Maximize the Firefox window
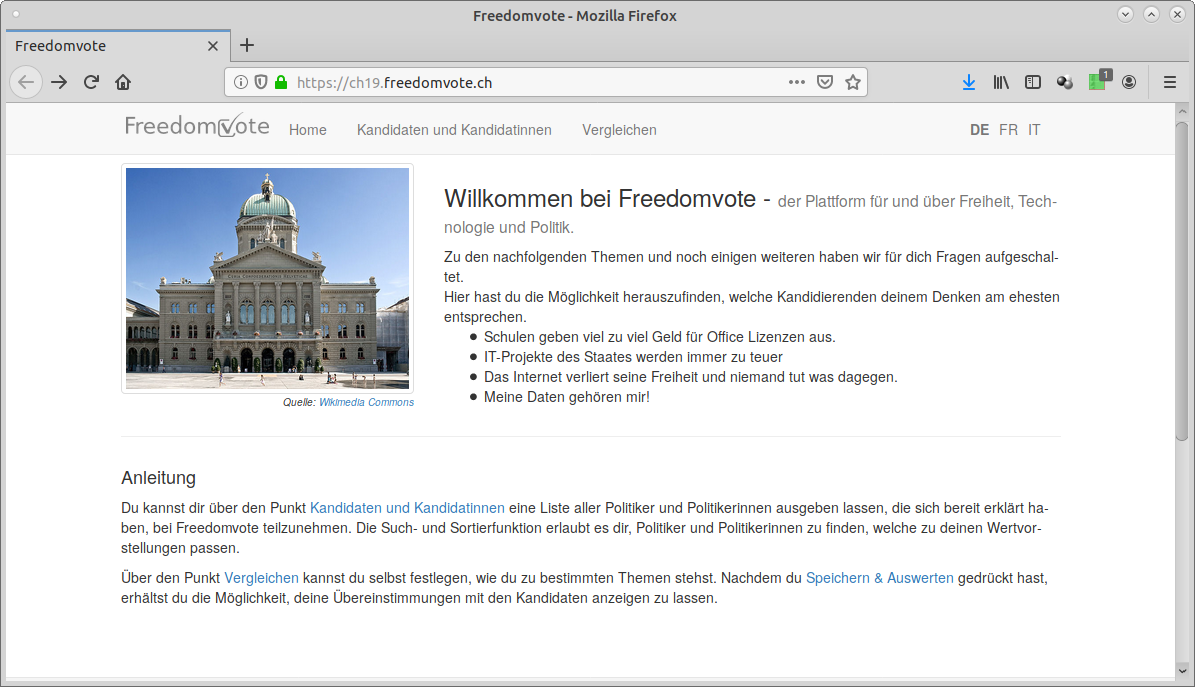 point(1152,14)
